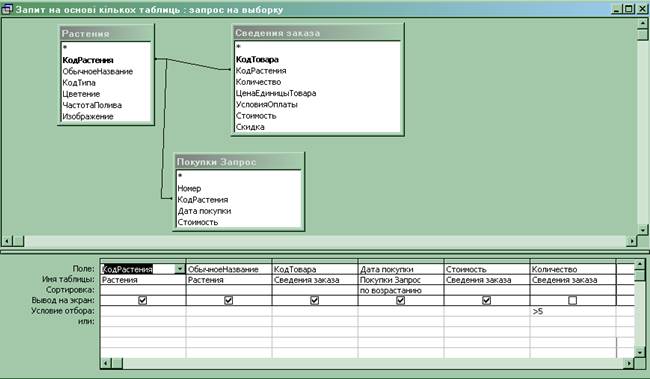Click the Растения table title bar
650x379 pixels.
click(x=106, y=33)
